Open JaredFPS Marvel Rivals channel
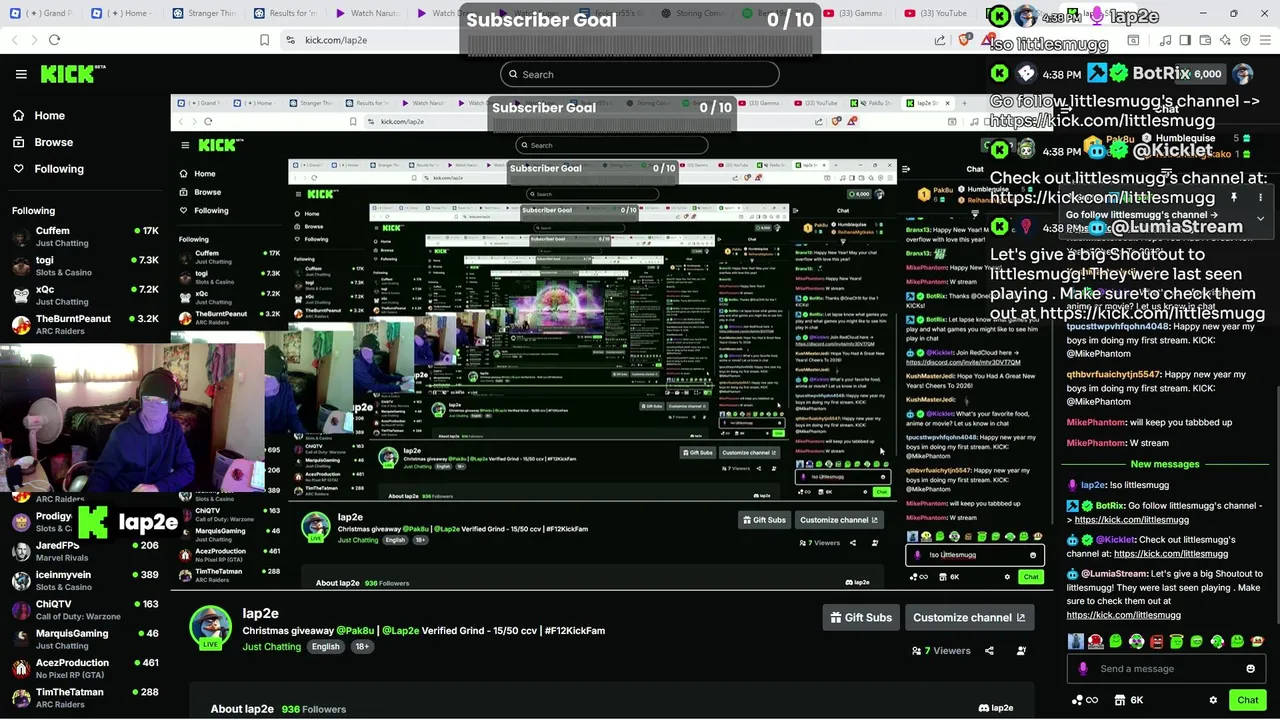This screenshot has width=1280, height=720. pyautogui.click(x=85, y=551)
